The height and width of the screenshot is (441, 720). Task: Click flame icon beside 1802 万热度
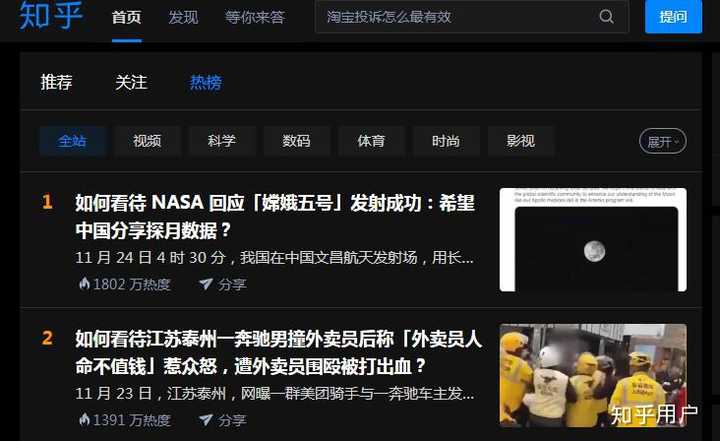84,283
